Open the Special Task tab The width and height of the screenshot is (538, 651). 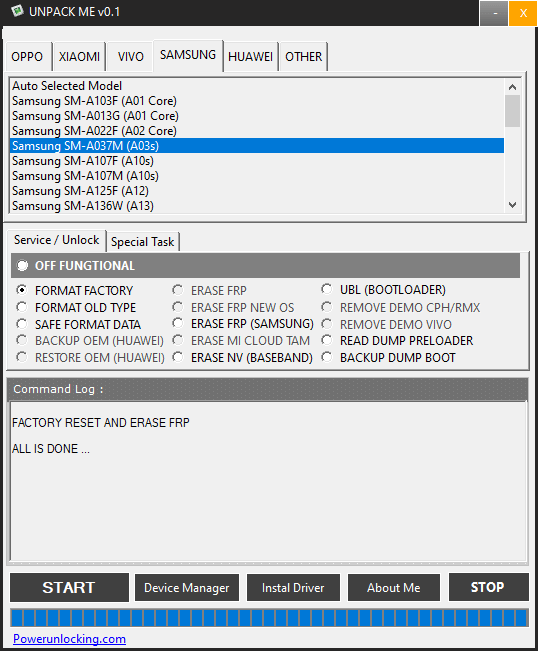[x=142, y=242]
